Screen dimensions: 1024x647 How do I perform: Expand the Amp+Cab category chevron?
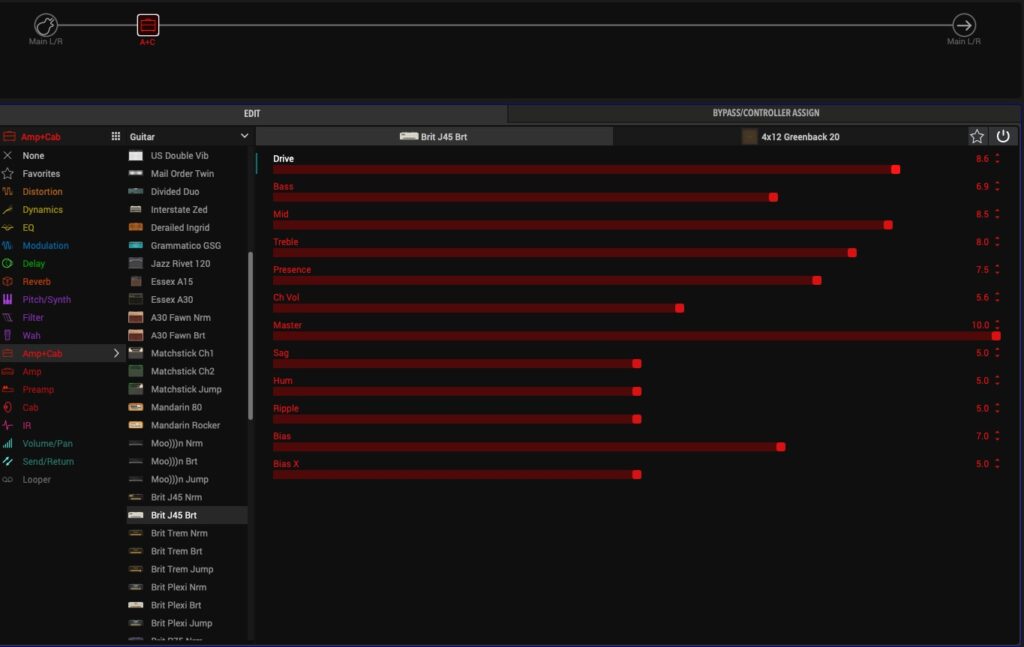point(116,354)
